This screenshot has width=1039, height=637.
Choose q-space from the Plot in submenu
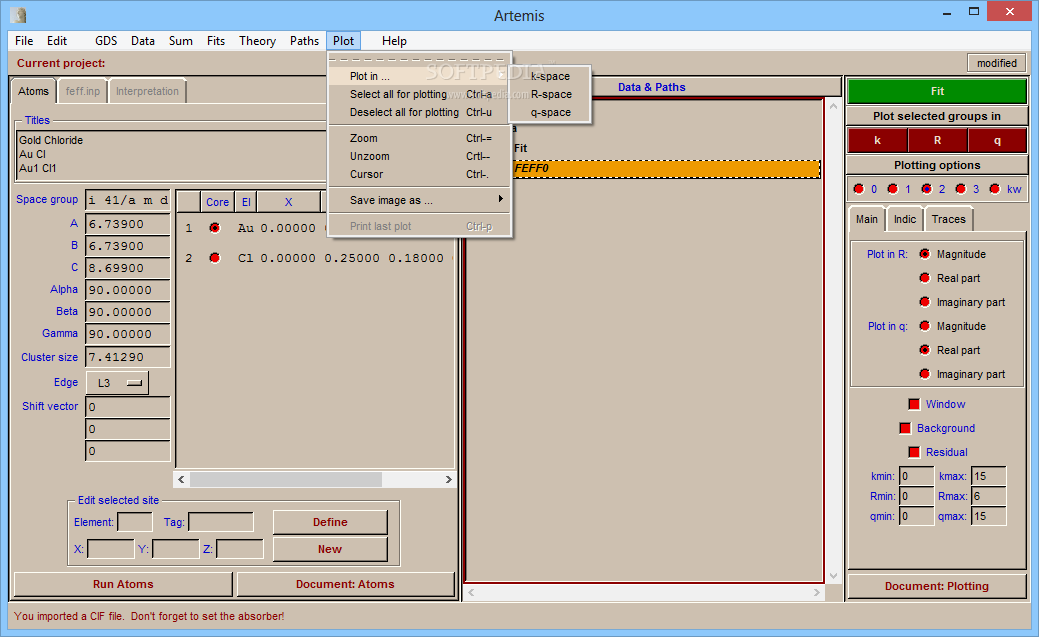(550, 112)
